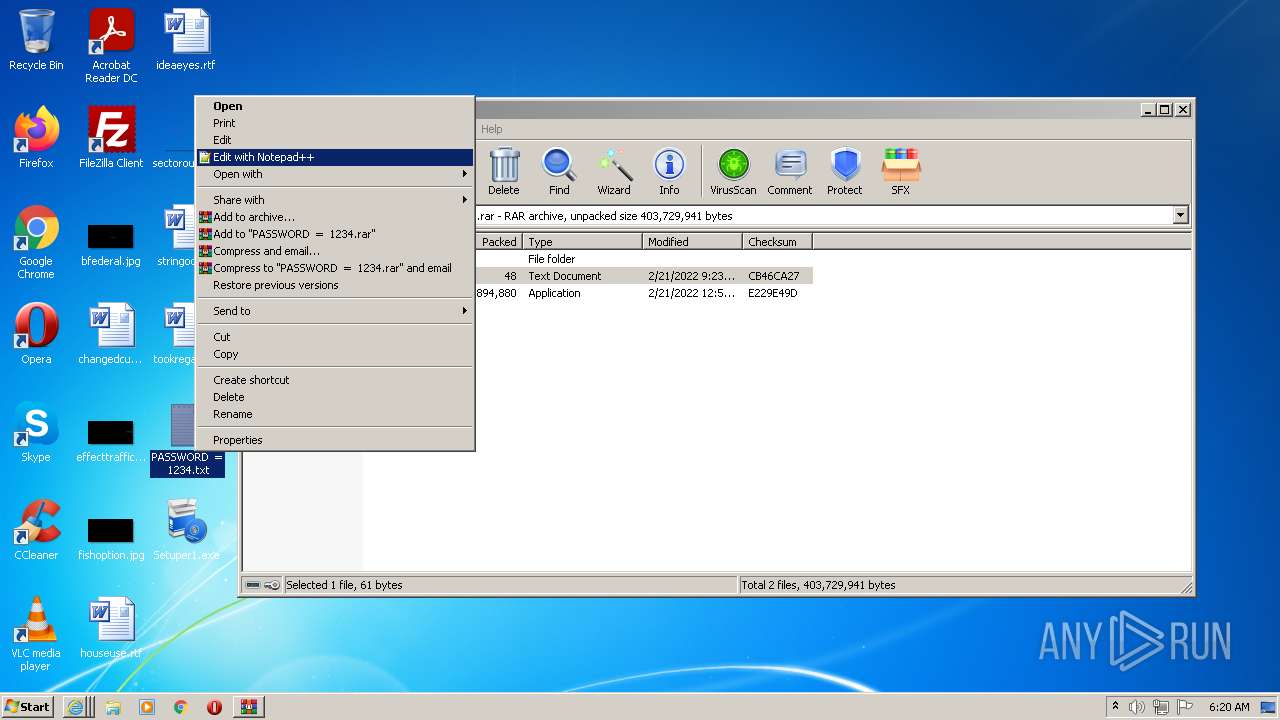1280x720 pixels.
Task: Select the File folder row in WinRAR
Action: tap(643, 259)
